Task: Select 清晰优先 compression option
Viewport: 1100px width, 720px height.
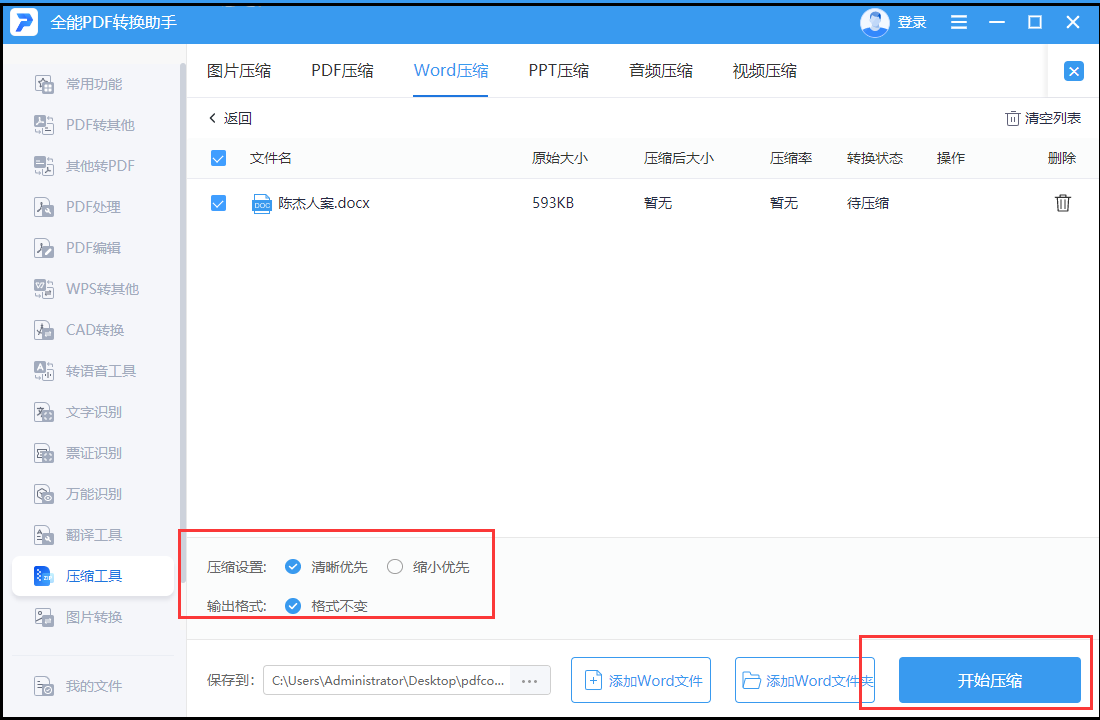Action: (x=326, y=566)
